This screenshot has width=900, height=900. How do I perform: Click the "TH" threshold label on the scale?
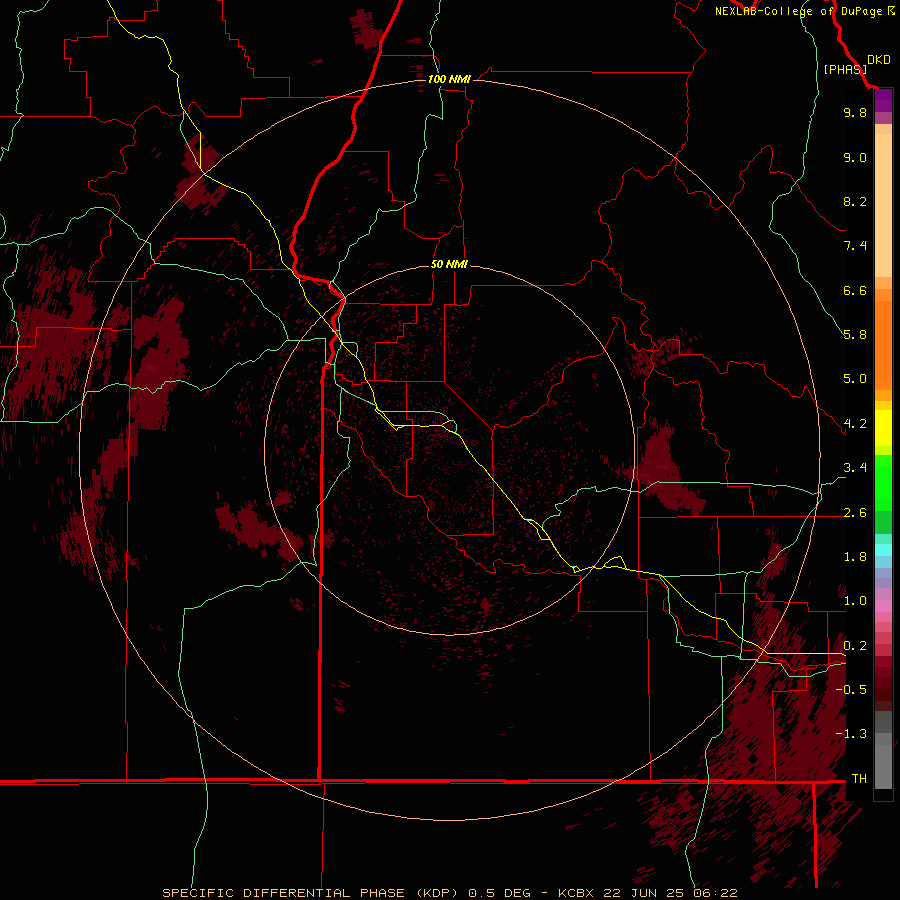(859, 779)
